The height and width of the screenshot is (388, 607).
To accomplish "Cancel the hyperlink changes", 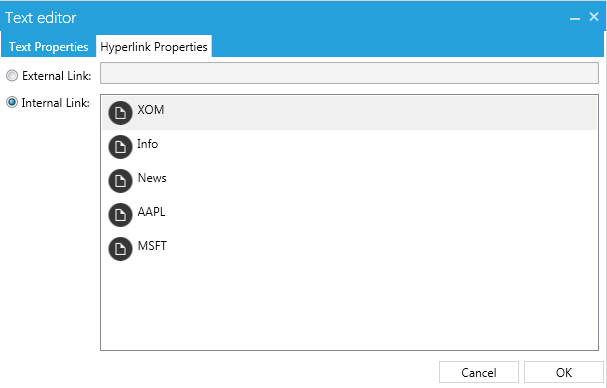I will coord(478,372).
